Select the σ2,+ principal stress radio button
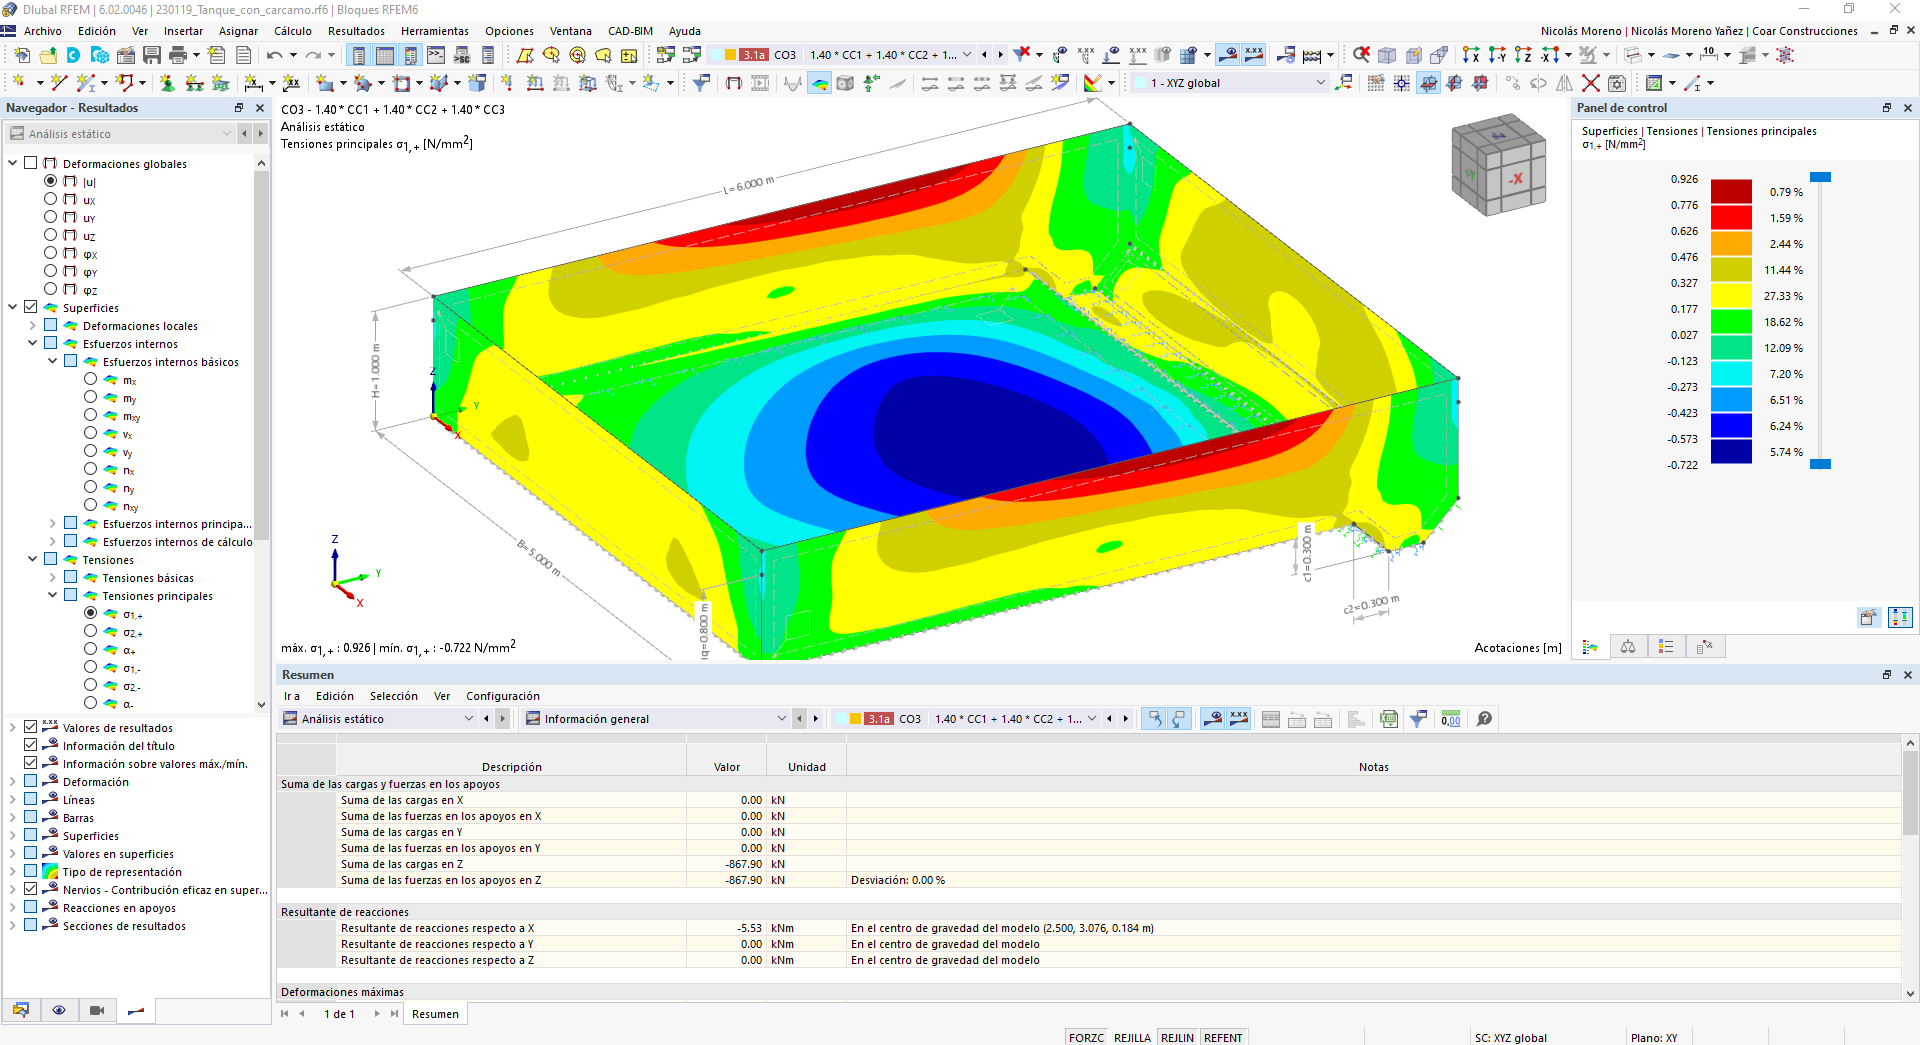Screen dimensions: 1920x1045 [x=91, y=631]
